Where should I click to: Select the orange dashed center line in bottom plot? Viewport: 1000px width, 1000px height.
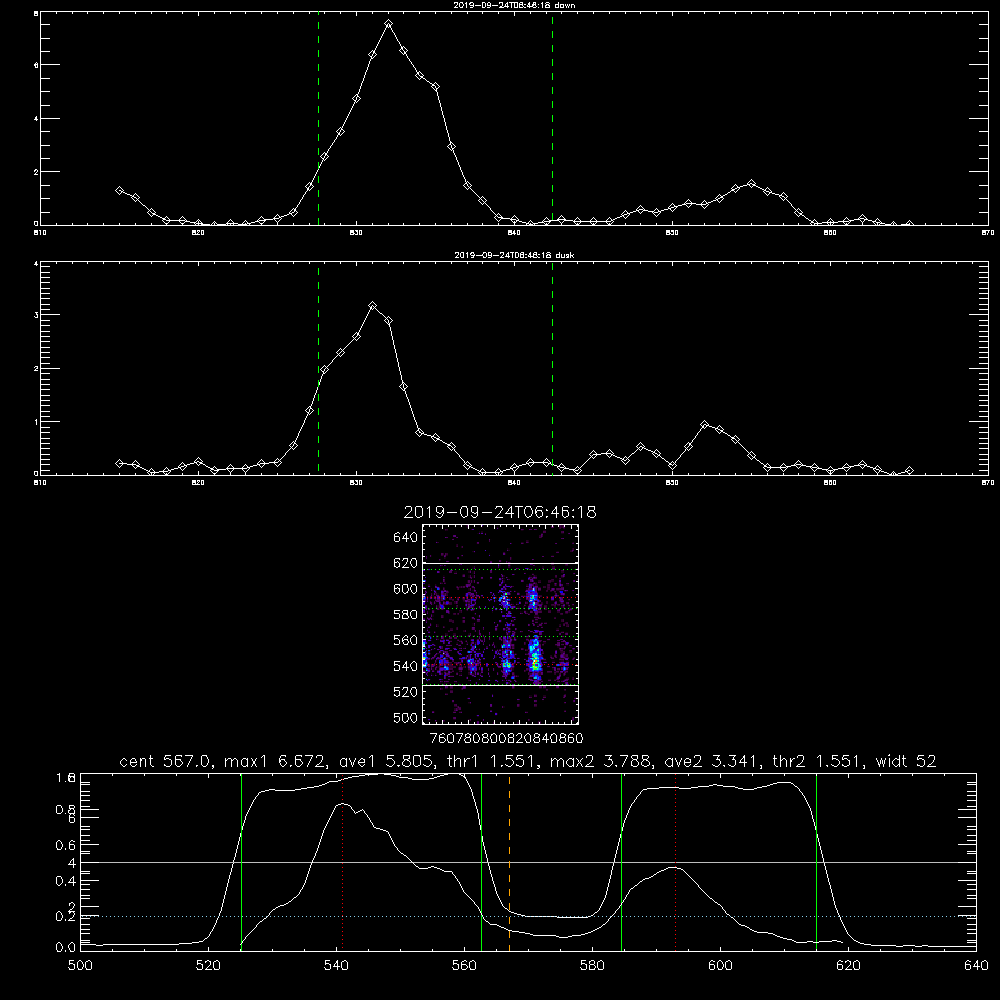pyautogui.click(x=510, y=862)
